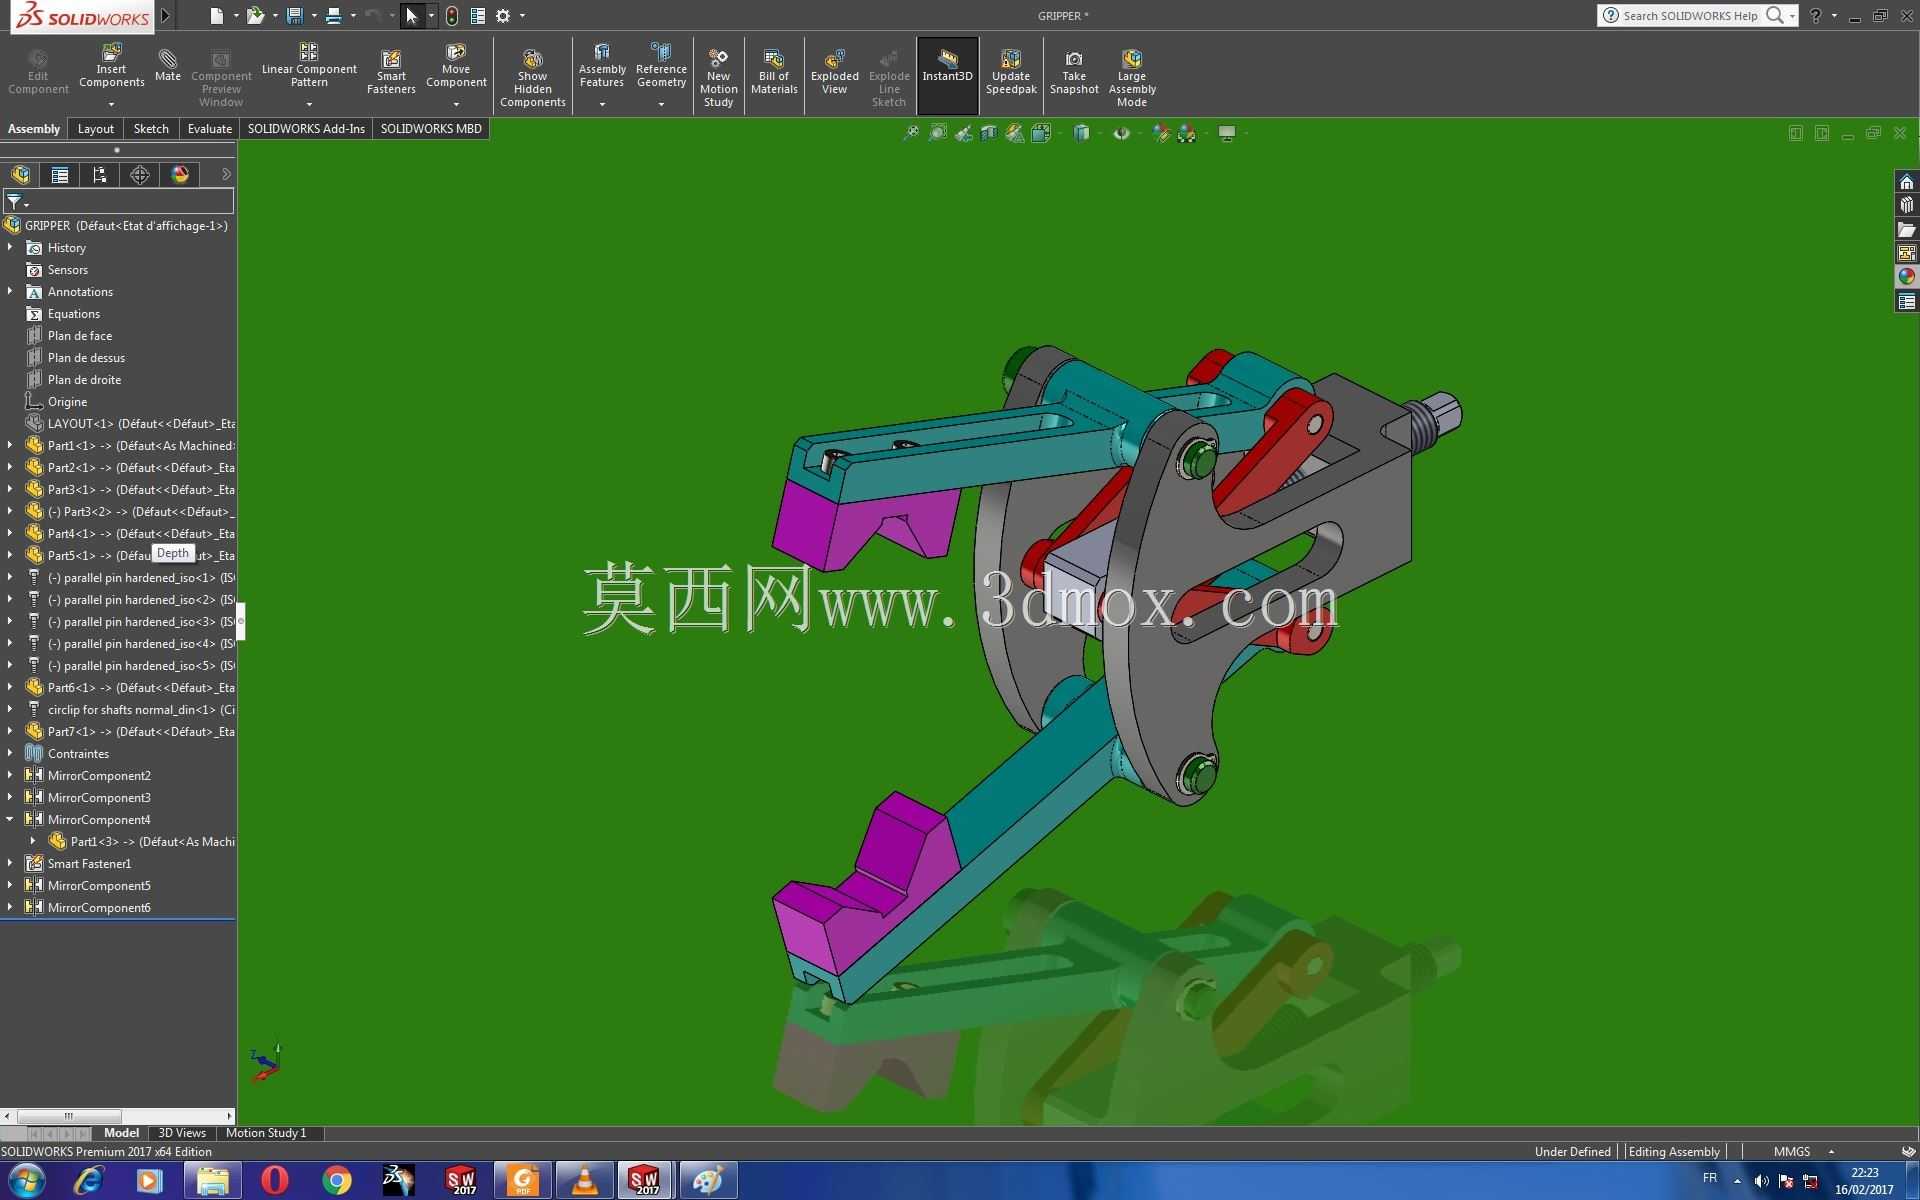Viewport: 1920px width, 1200px height.
Task: Open the Appearances color ball task pane
Action: point(1907,277)
